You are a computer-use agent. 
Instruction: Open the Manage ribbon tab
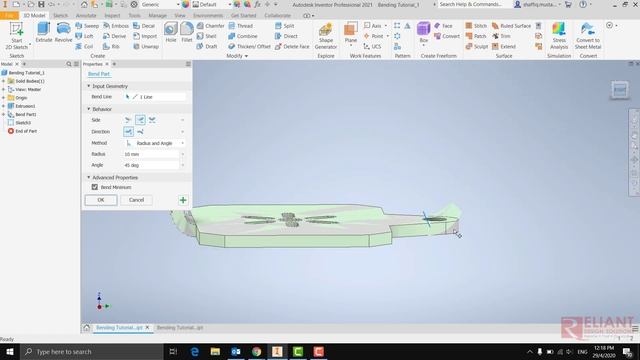[158, 16]
